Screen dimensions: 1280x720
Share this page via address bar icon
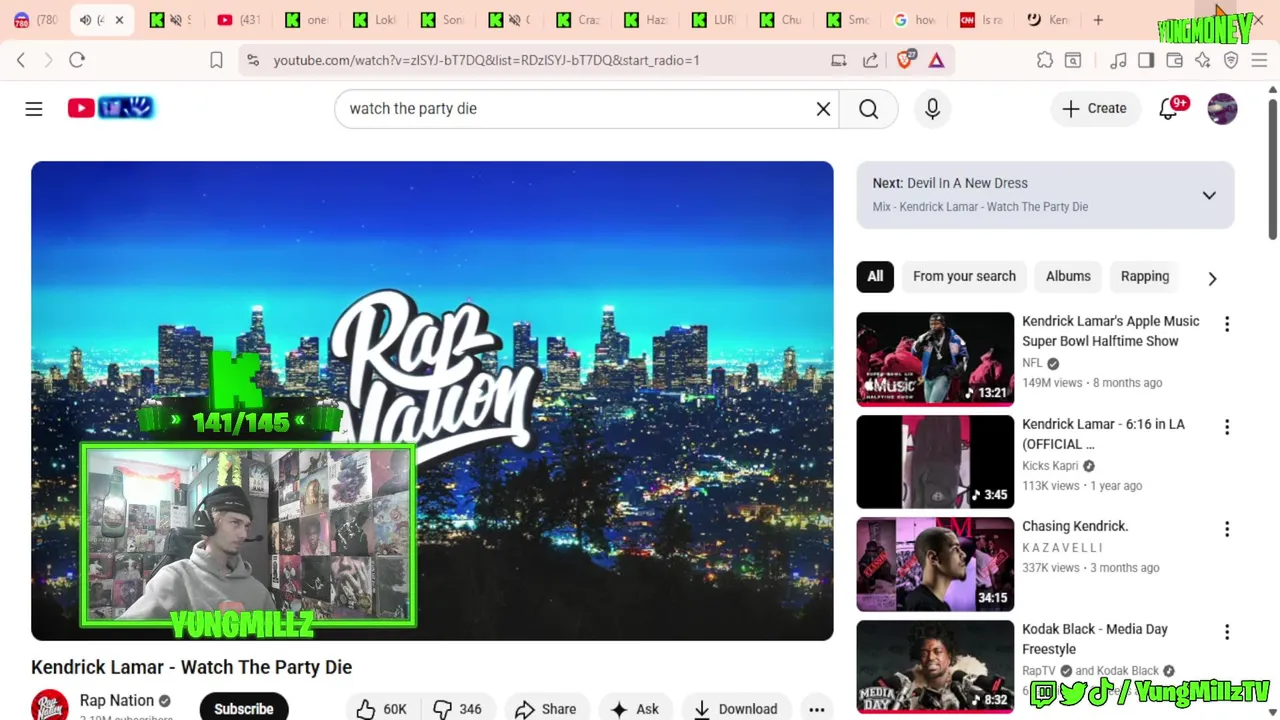[x=870, y=60]
